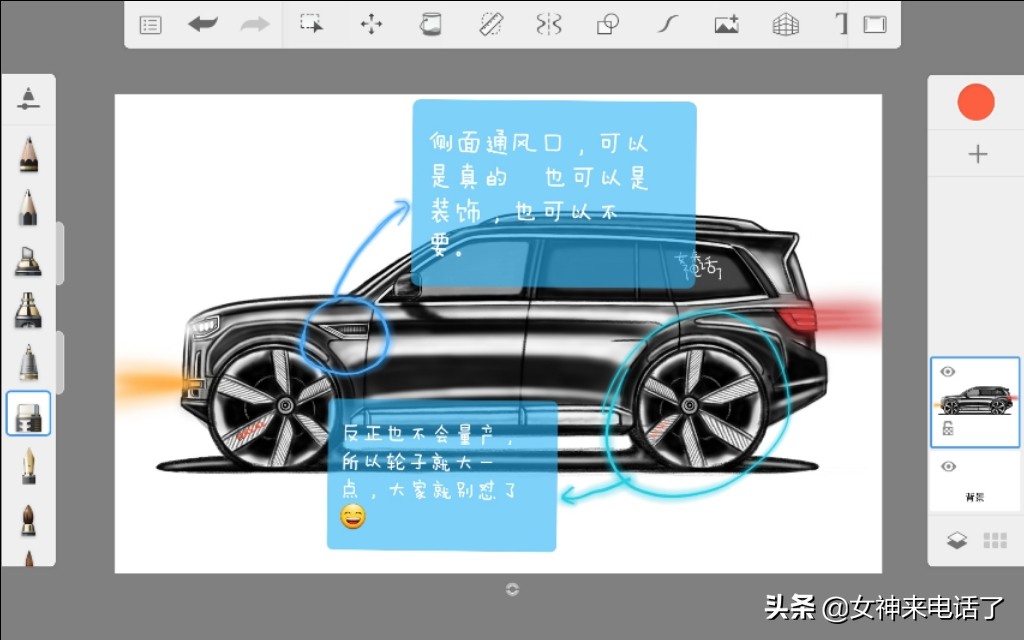Open blend options via the layers icon
This screenshot has height=640, width=1024.
click(959, 539)
